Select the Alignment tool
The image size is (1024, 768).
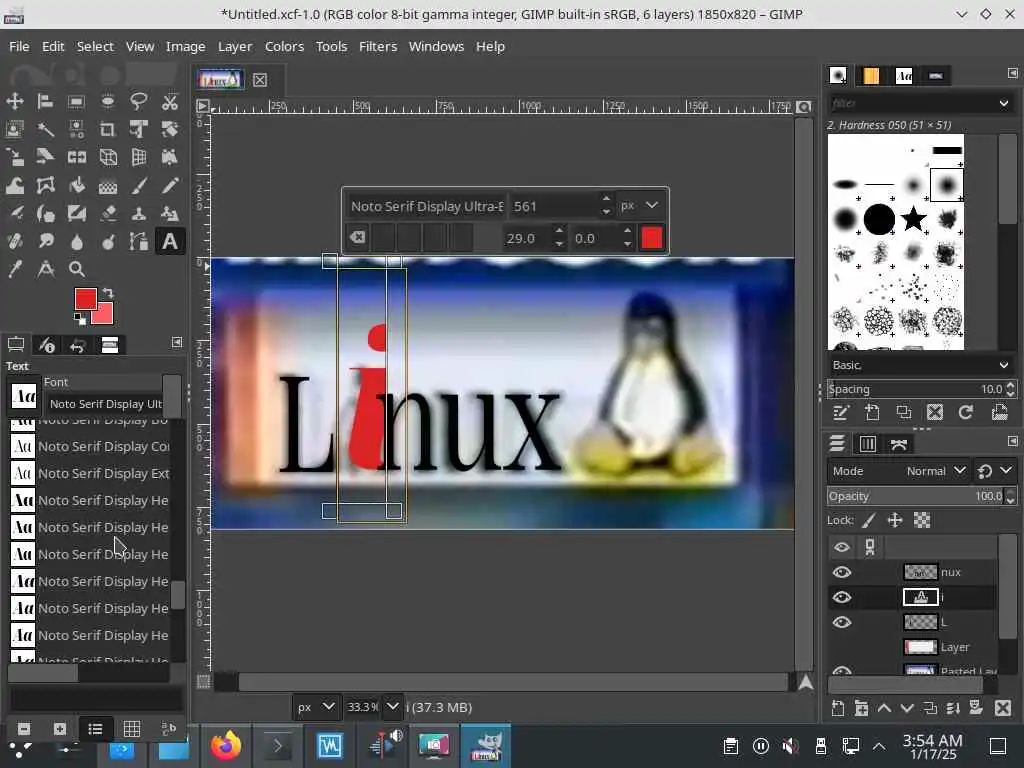tap(45, 101)
